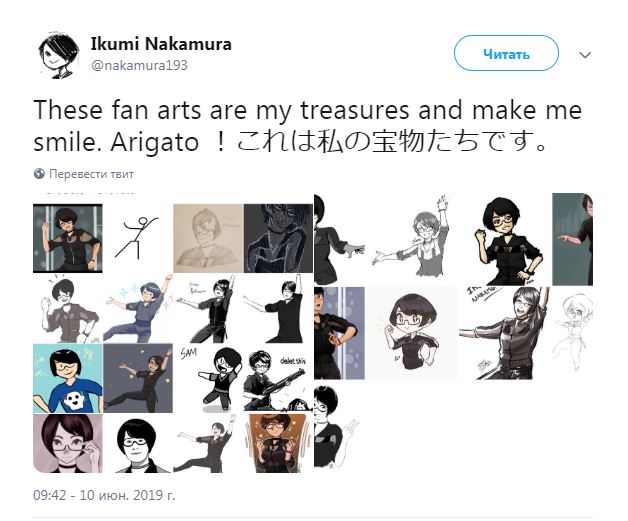628x521 pixels.
Task: Open the 09:42 - 10 июн. 2019 timestamp
Action: point(104,495)
